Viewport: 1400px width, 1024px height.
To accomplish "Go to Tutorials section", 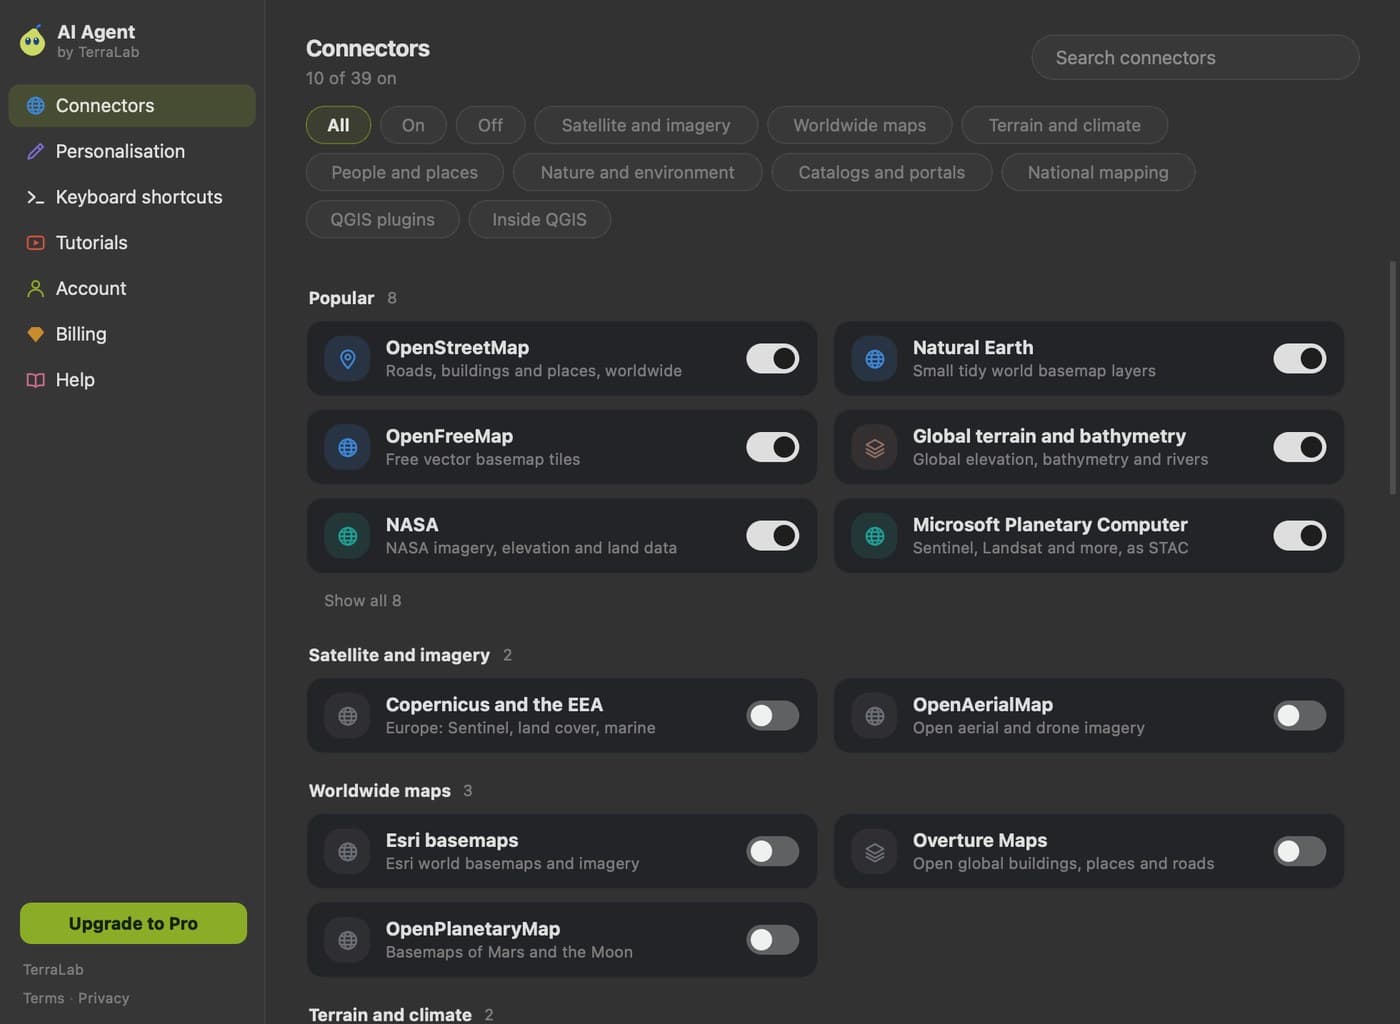I will point(132,243).
